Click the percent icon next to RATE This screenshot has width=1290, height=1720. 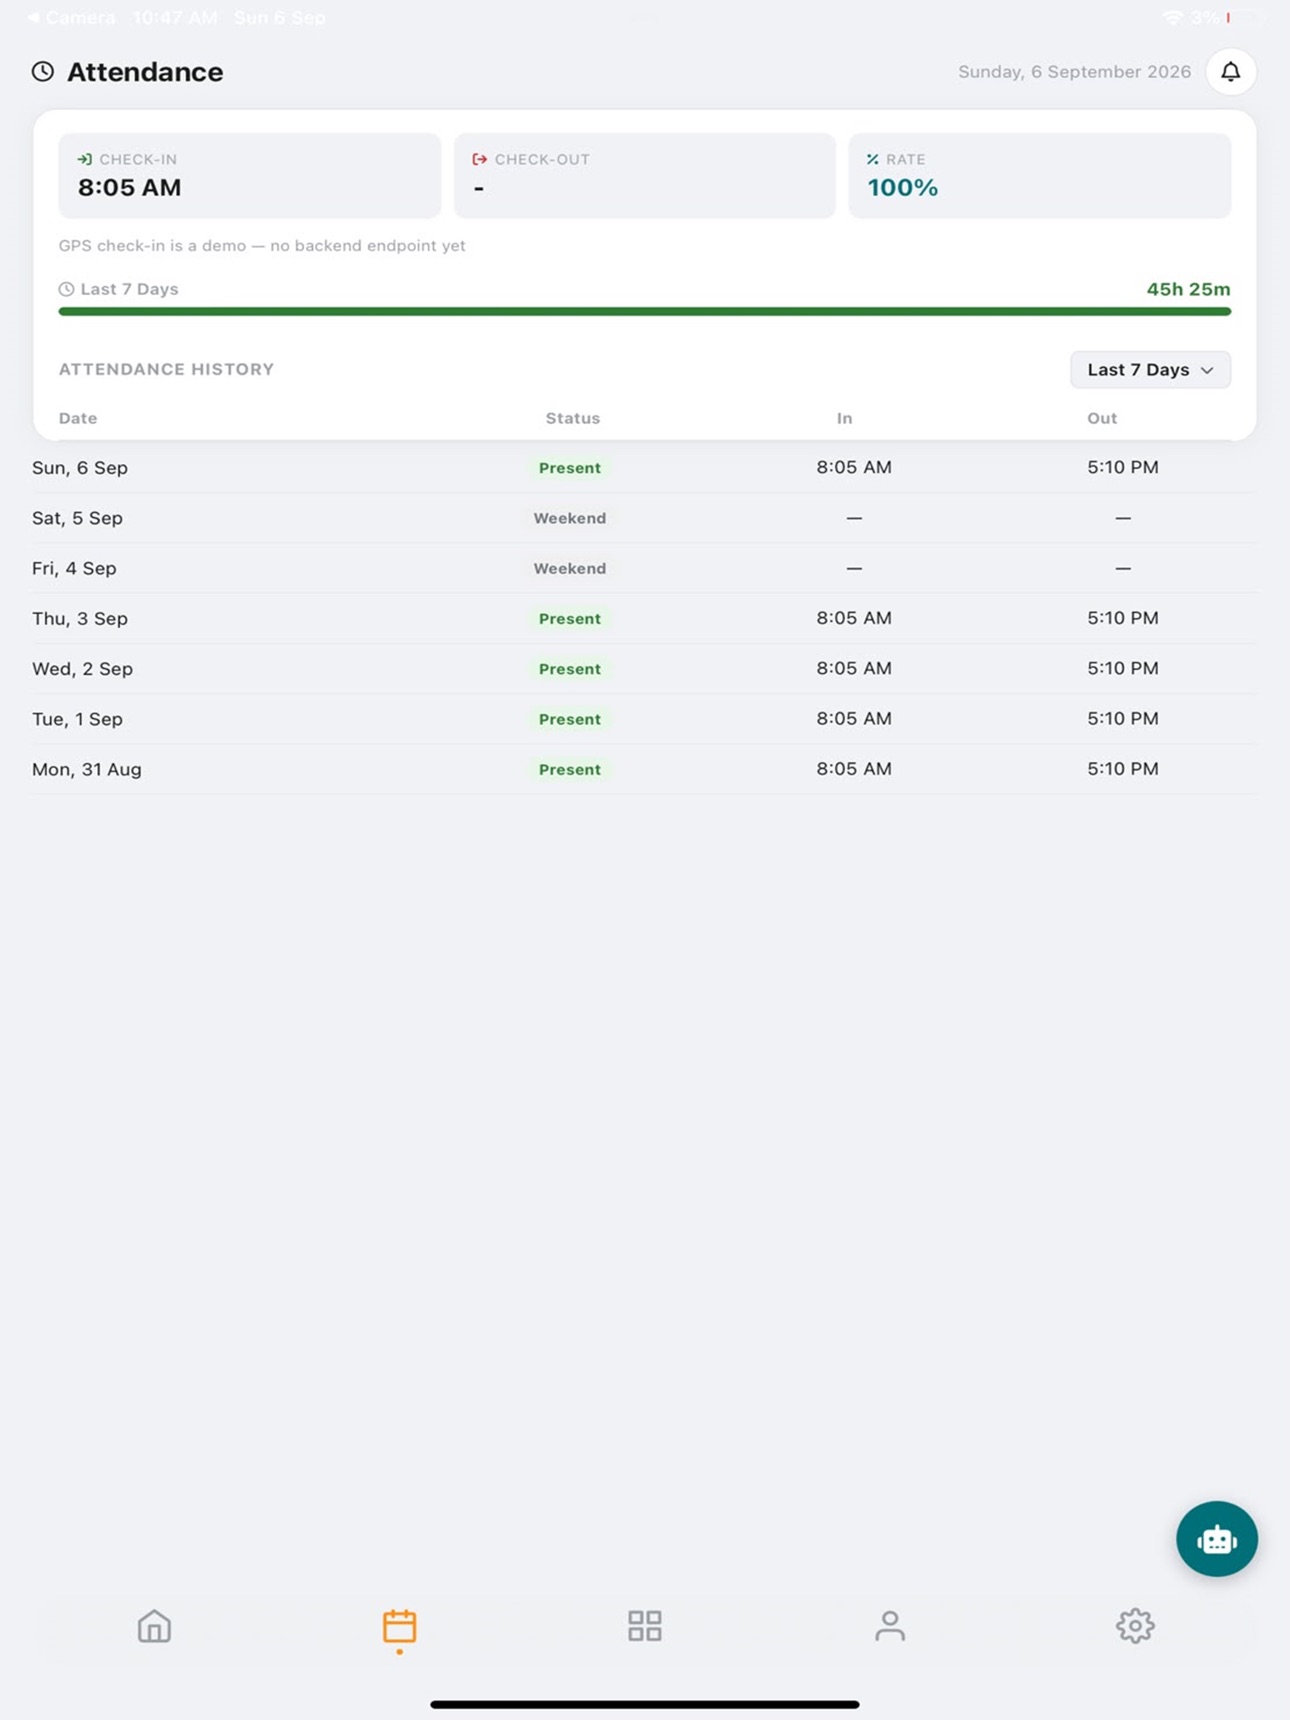point(873,159)
